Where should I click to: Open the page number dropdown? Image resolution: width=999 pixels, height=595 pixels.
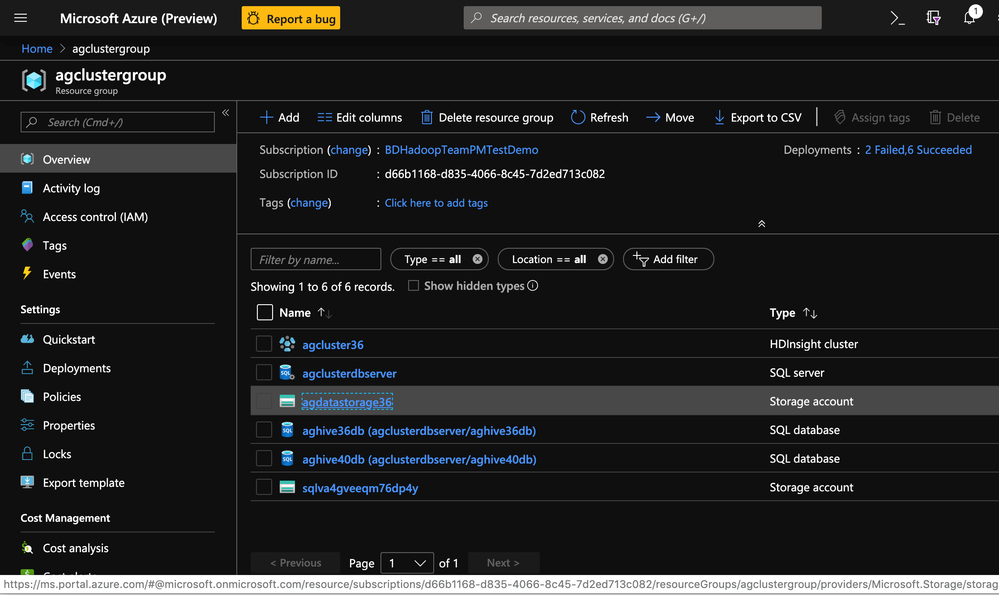tap(407, 563)
